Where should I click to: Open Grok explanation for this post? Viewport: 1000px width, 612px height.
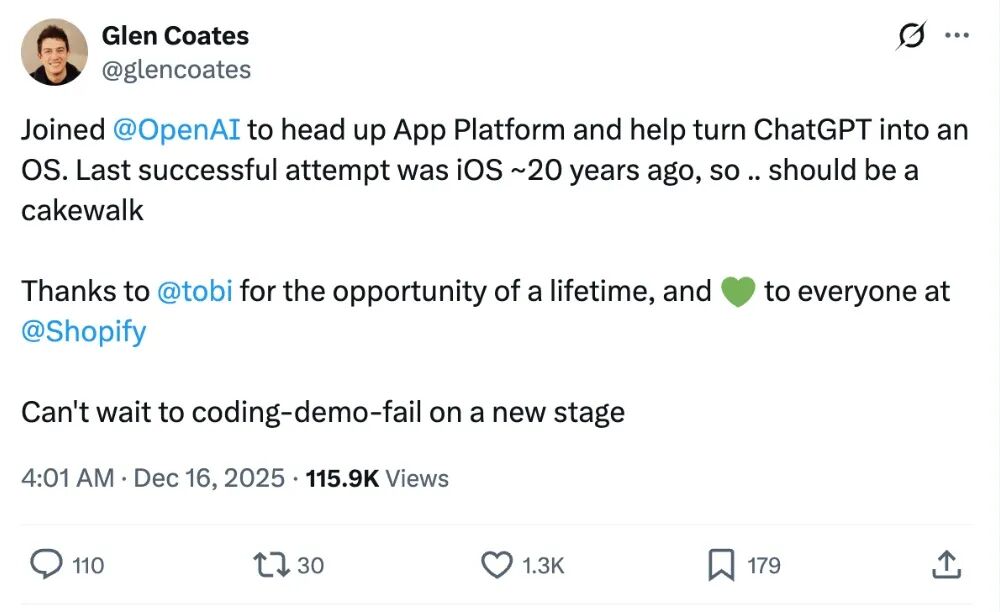911,37
